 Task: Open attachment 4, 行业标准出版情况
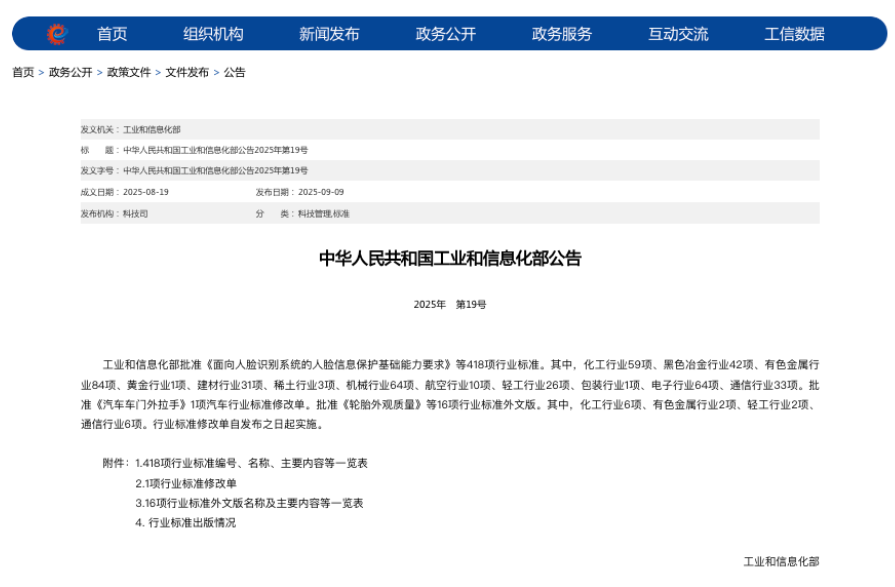pyautogui.click(x=186, y=523)
